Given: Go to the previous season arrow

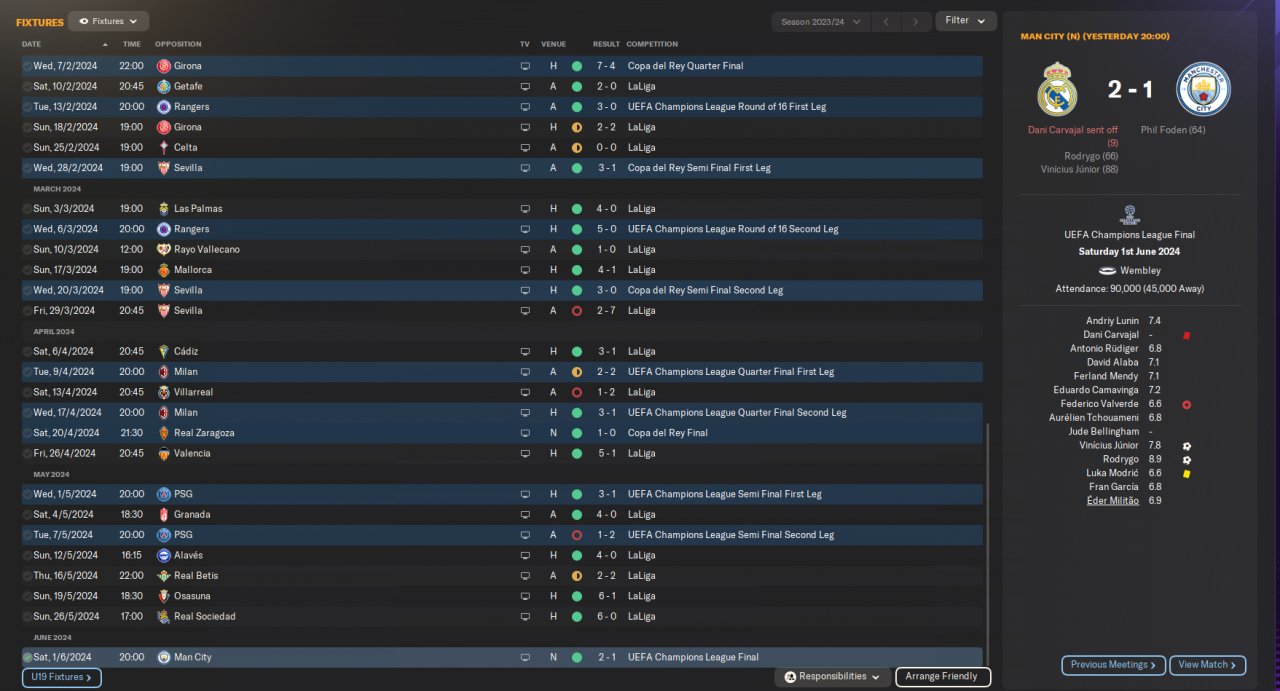Looking at the screenshot, I should click(x=886, y=21).
